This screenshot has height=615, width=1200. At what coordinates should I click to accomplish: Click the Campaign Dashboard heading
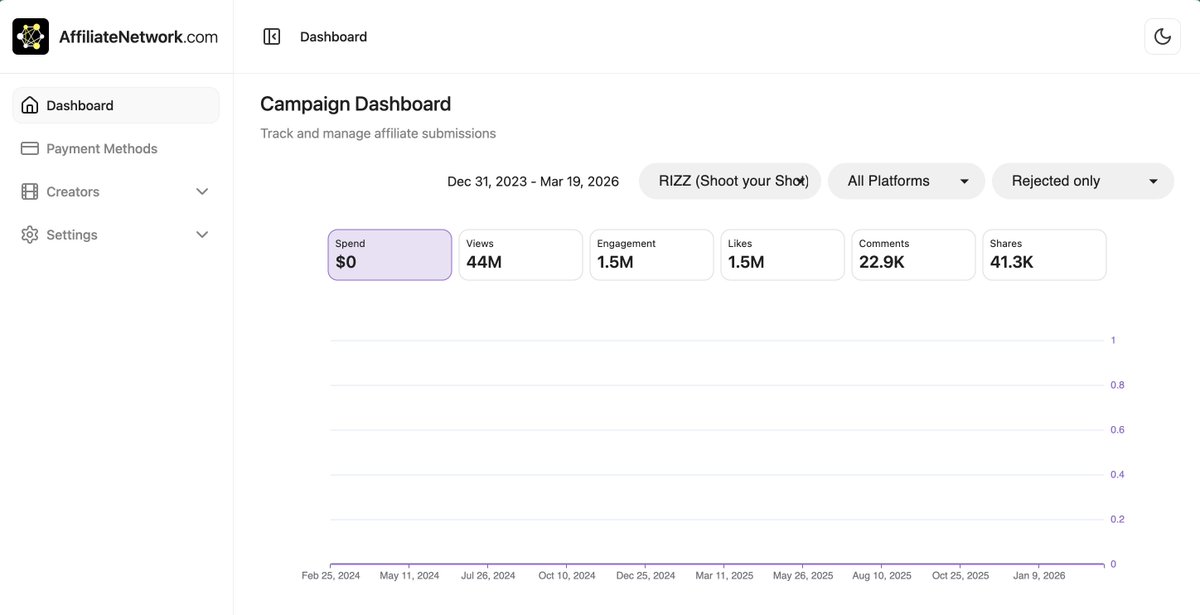[356, 104]
